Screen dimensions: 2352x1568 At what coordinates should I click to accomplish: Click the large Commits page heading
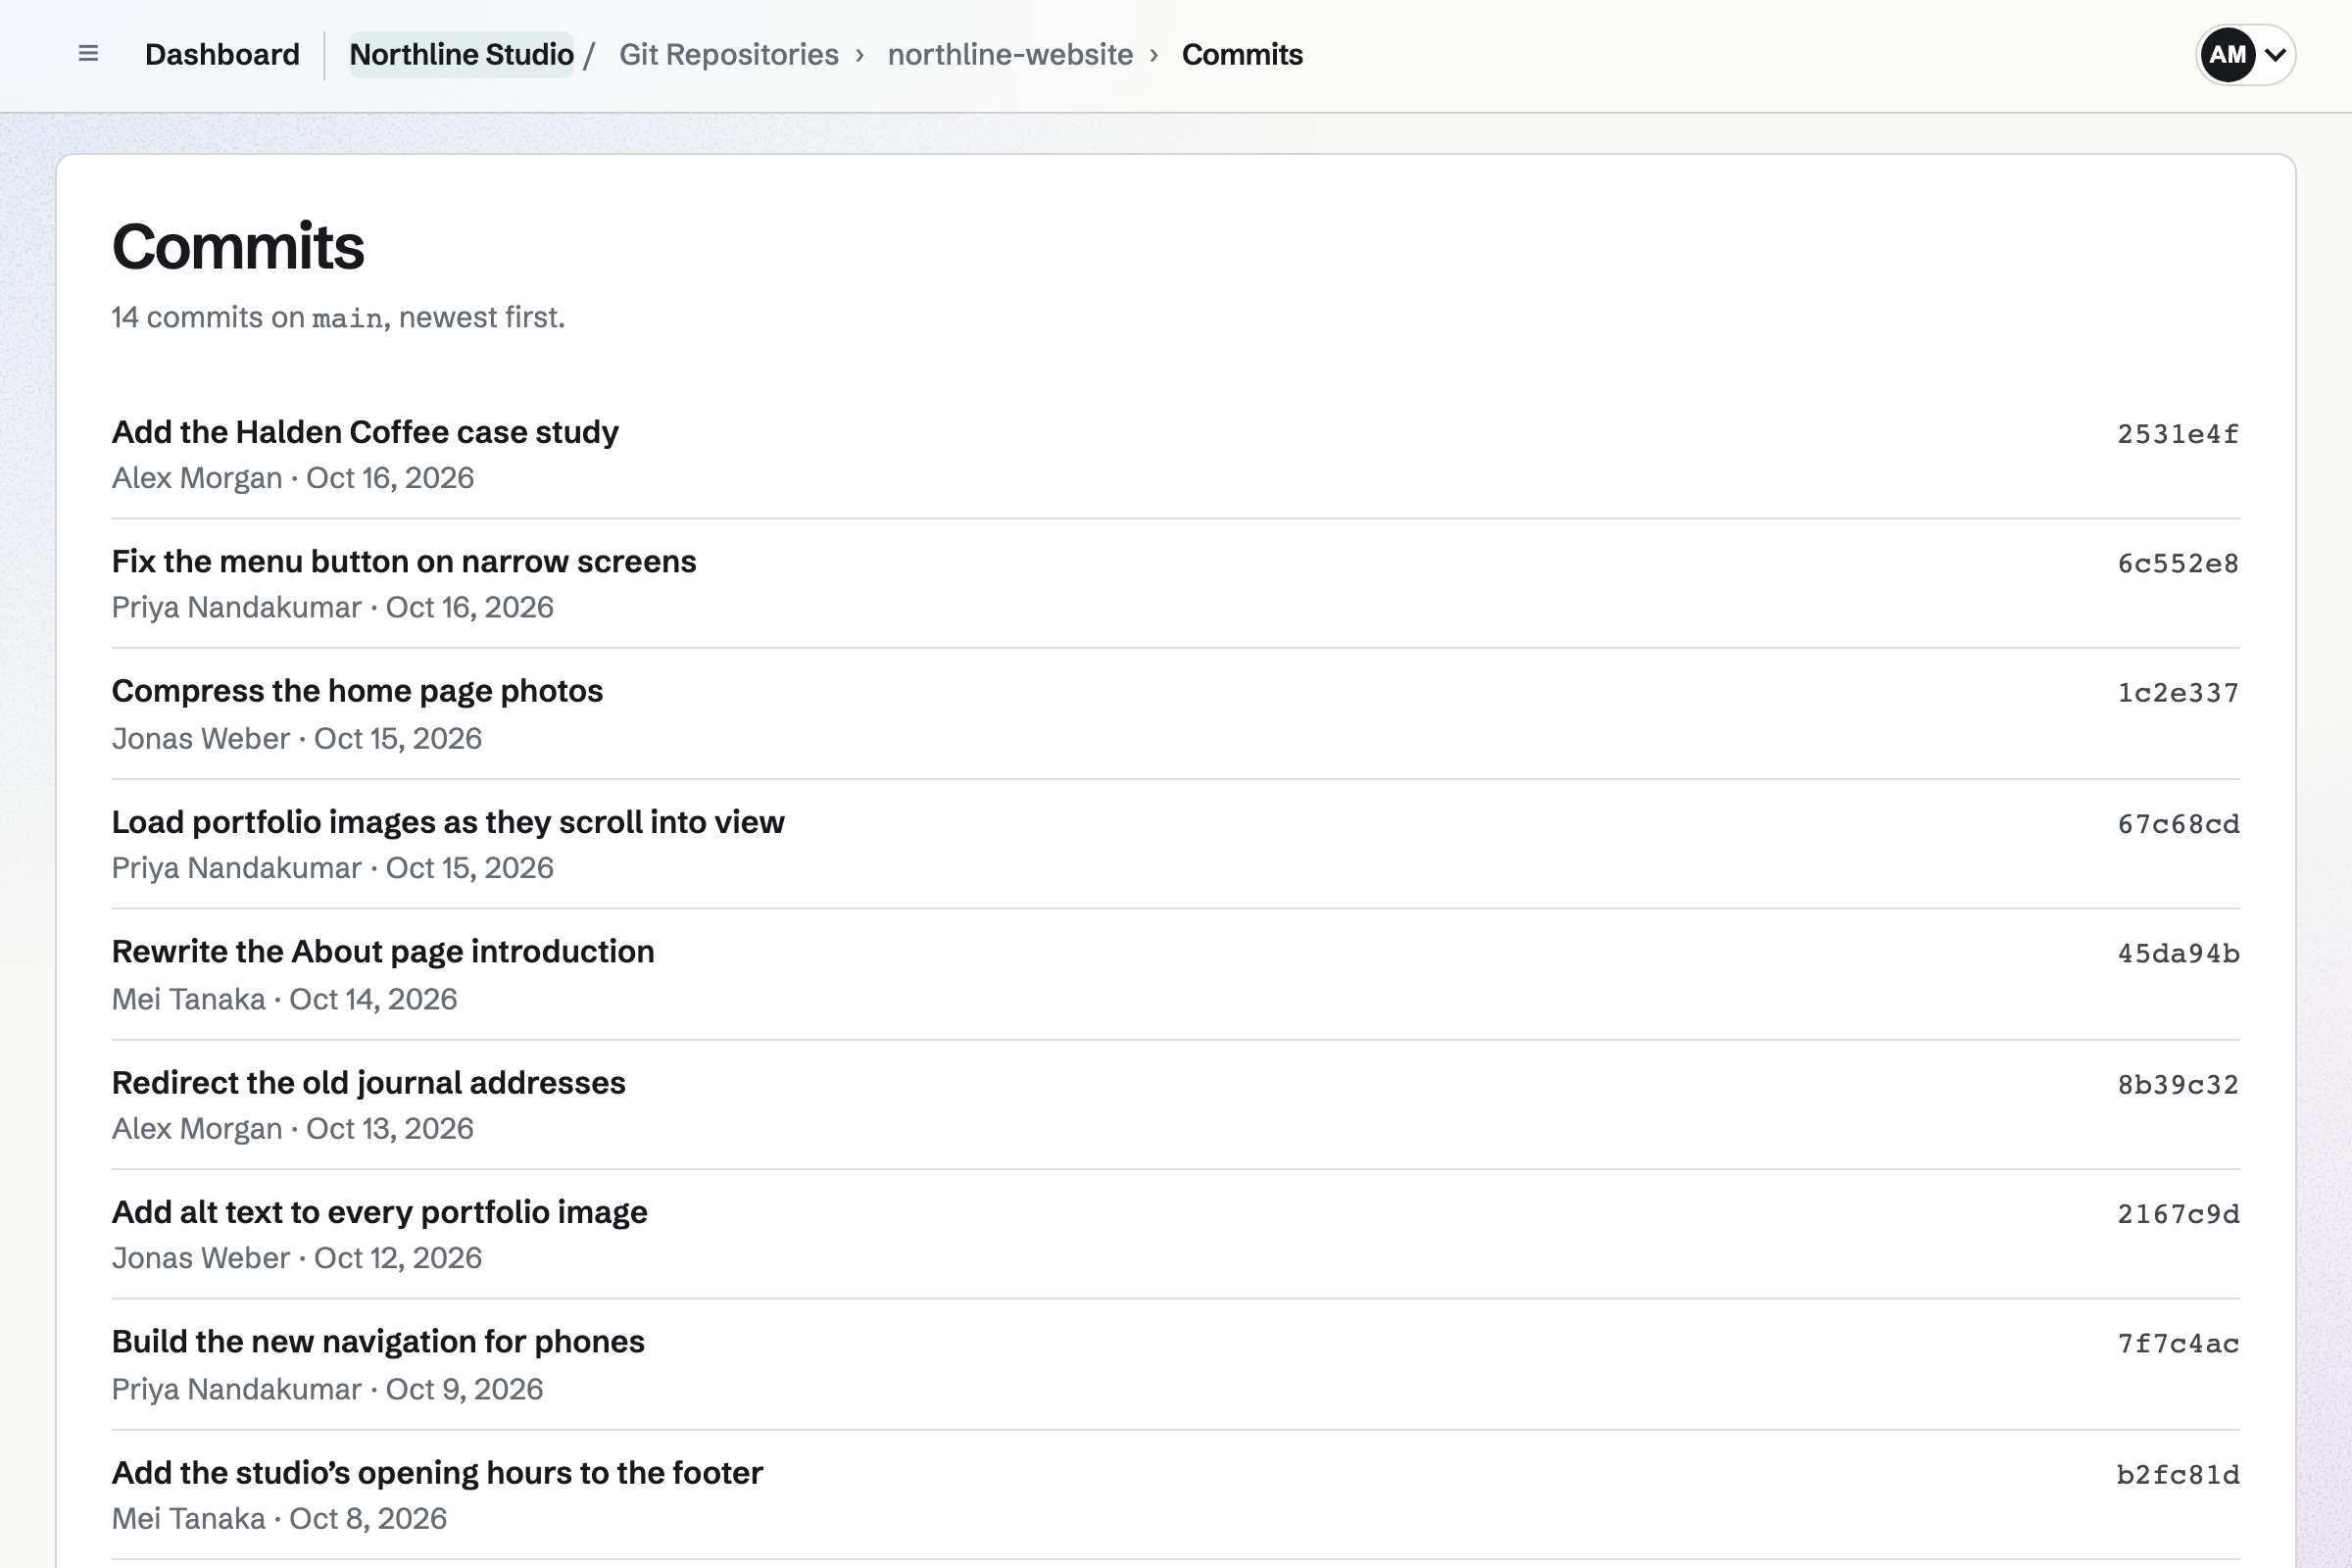[x=238, y=246]
